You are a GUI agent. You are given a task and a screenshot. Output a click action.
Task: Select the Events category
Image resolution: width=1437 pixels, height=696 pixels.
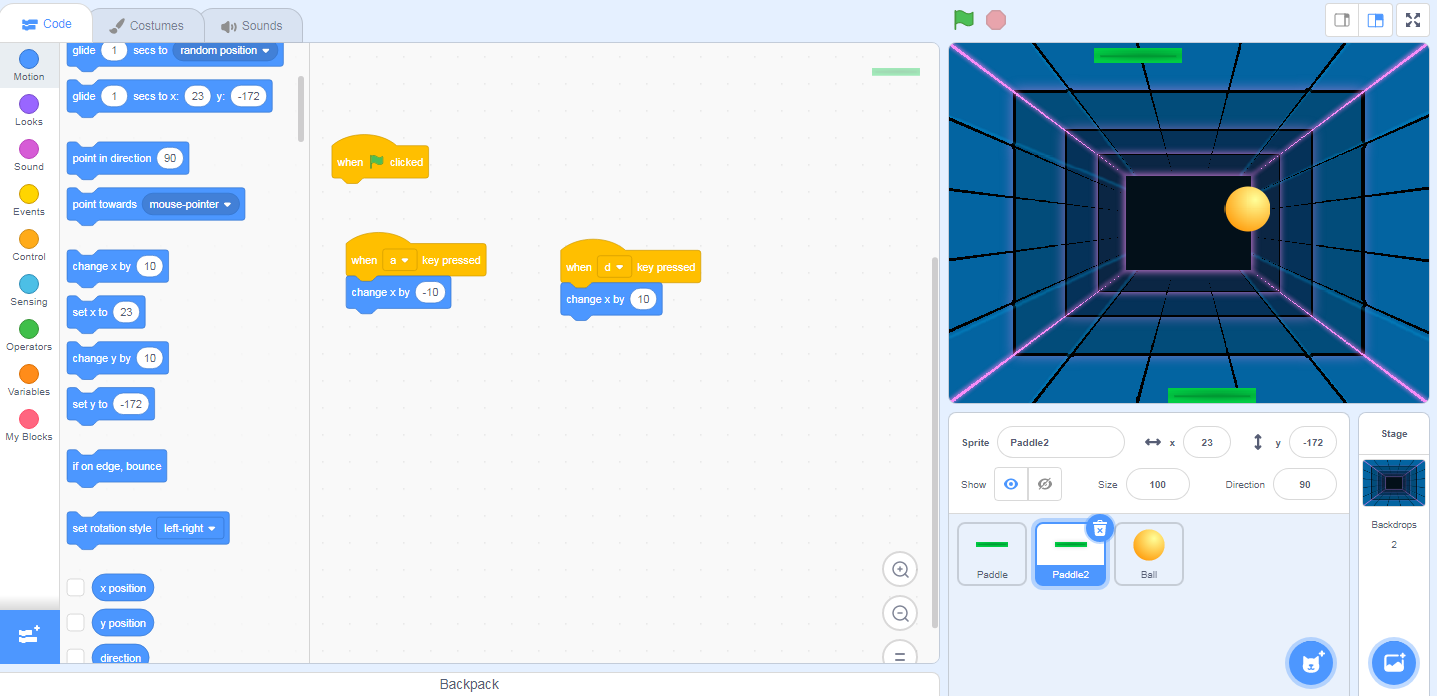(29, 200)
